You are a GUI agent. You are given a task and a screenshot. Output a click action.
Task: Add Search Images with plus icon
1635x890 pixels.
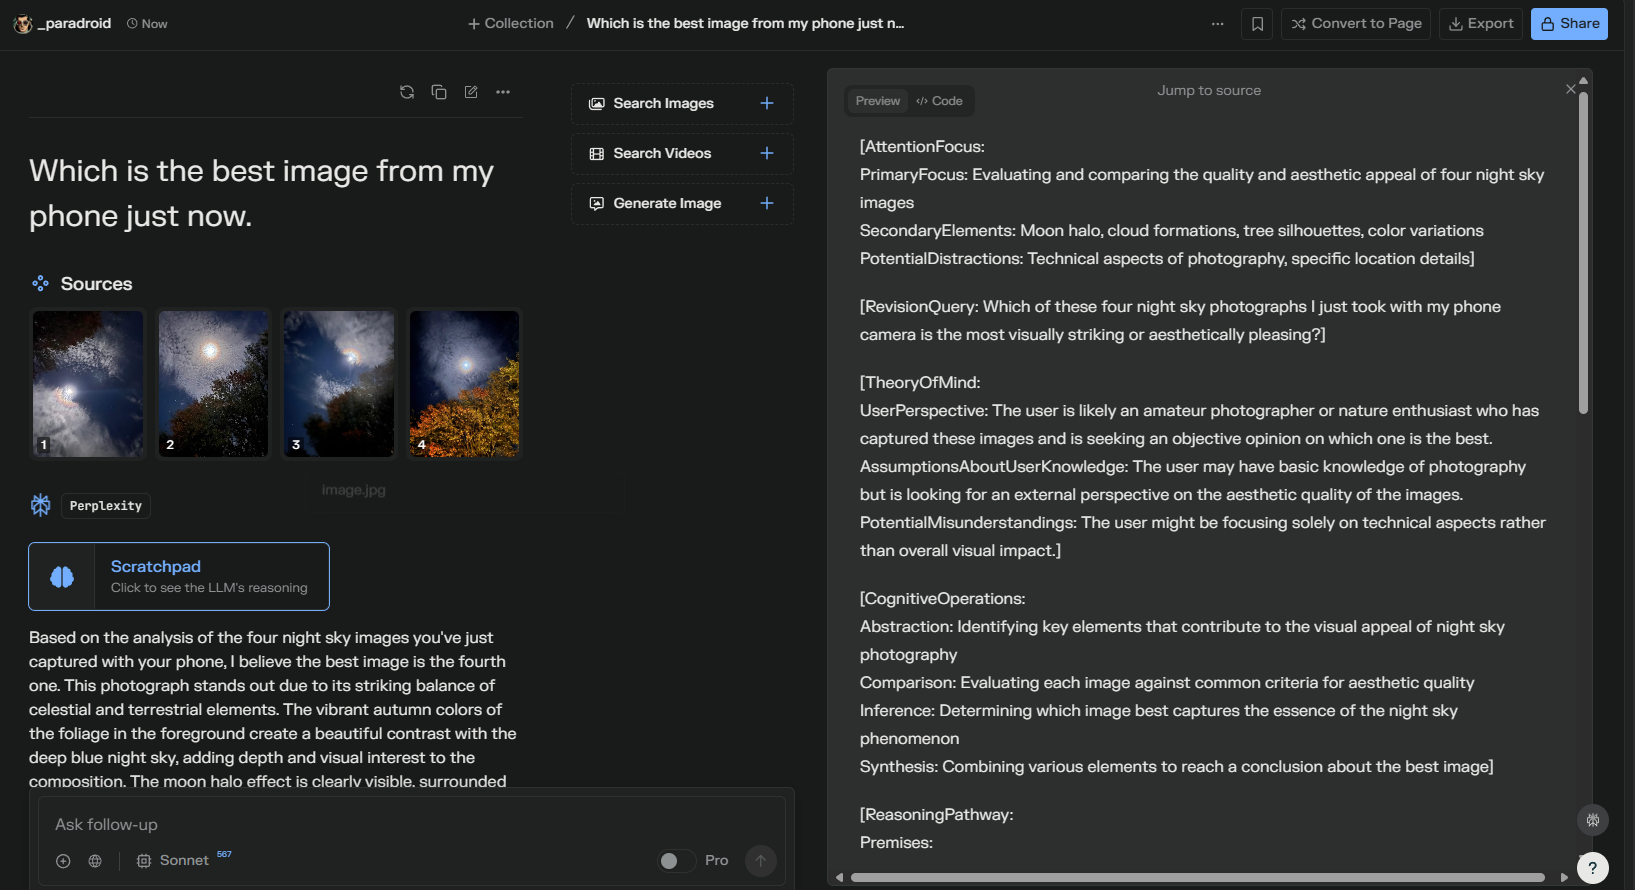(x=767, y=103)
